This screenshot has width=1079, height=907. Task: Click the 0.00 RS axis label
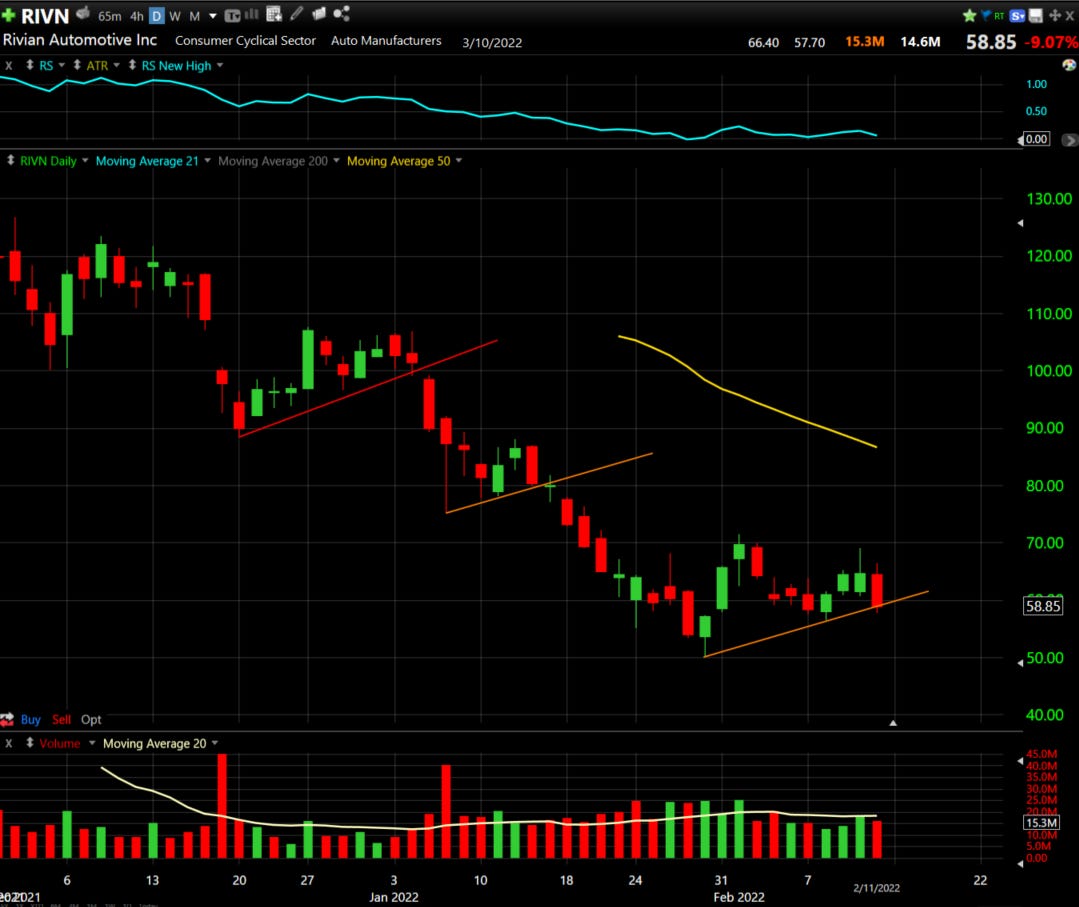pyautogui.click(x=1036, y=139)
